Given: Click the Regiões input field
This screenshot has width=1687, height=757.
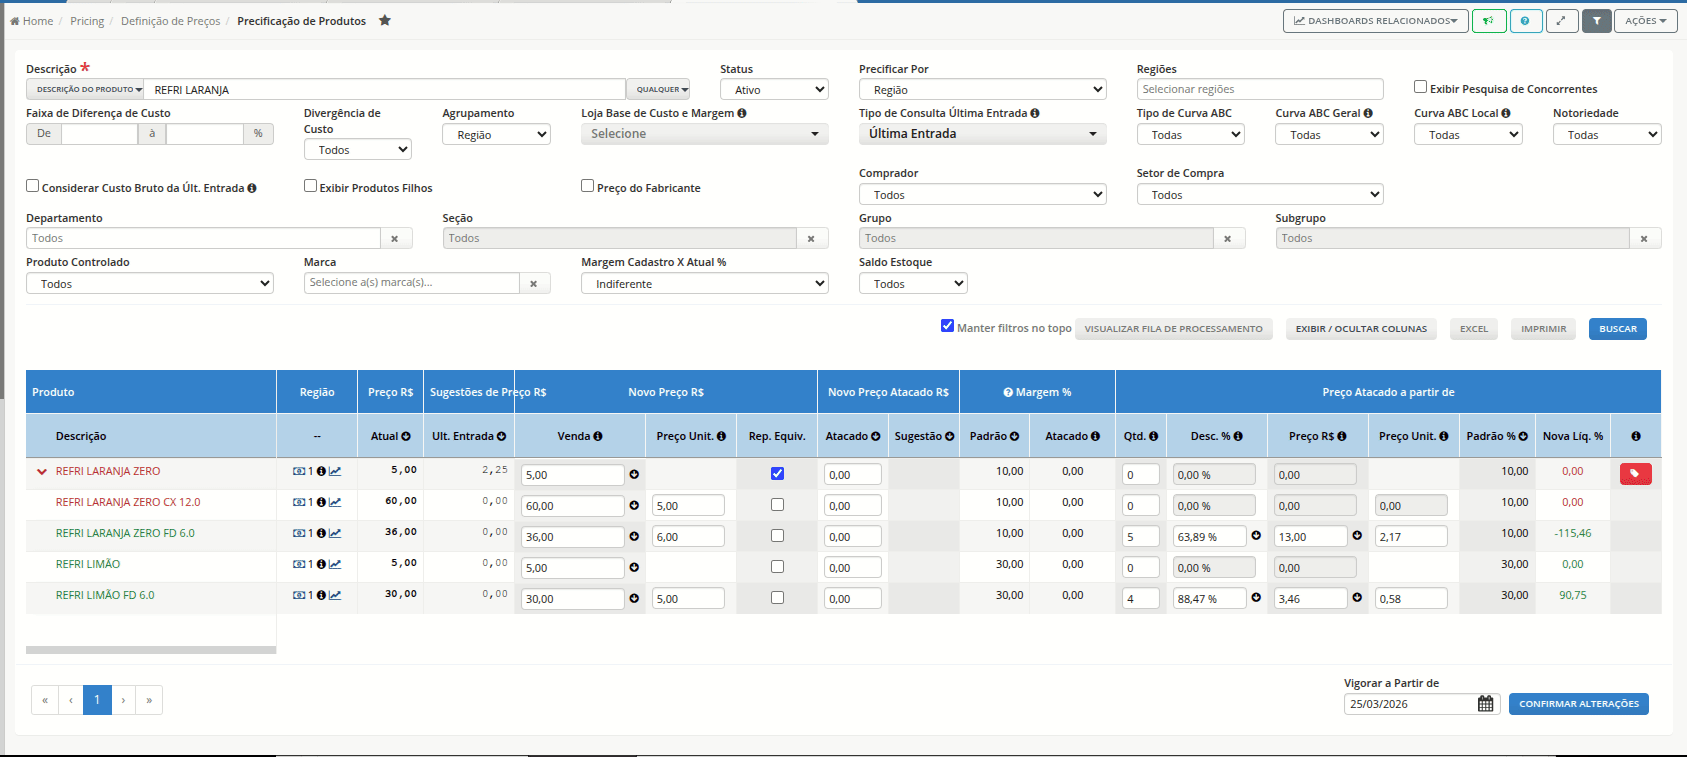Looking at the screenshot, I should tap(1260, 90).
